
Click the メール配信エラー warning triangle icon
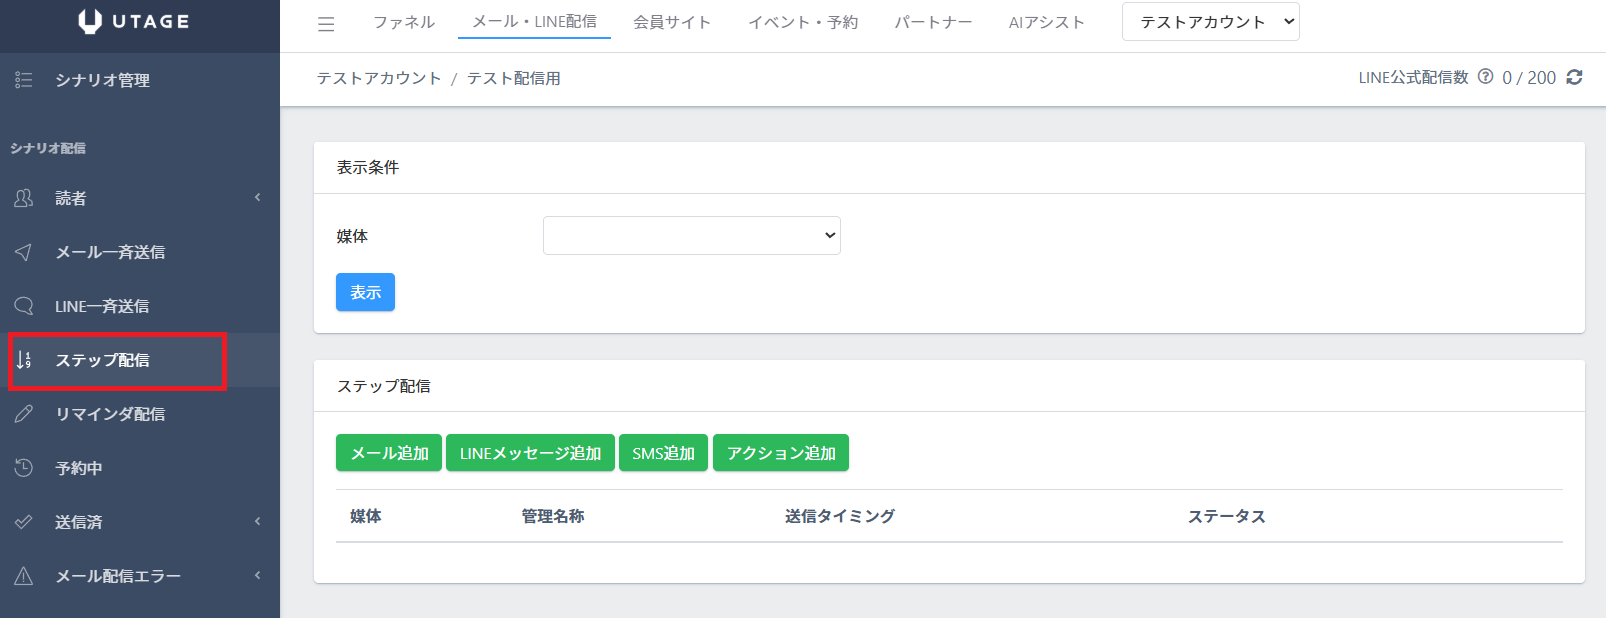point(24,576)
